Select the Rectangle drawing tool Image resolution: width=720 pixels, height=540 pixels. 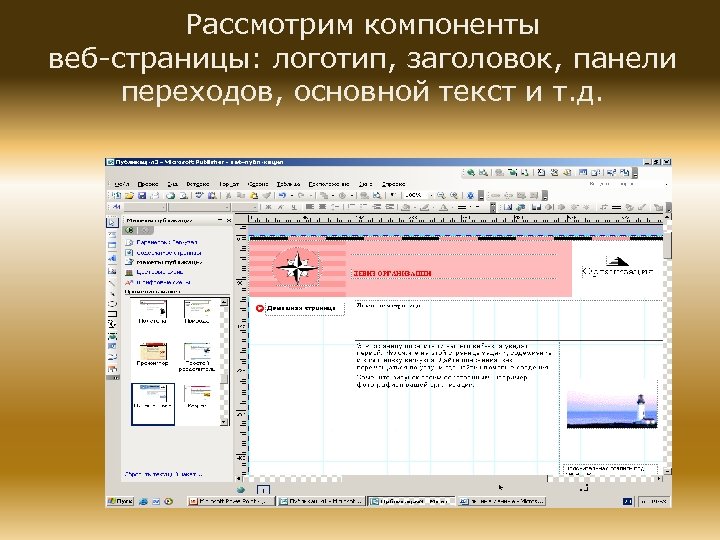coord(112,314)
